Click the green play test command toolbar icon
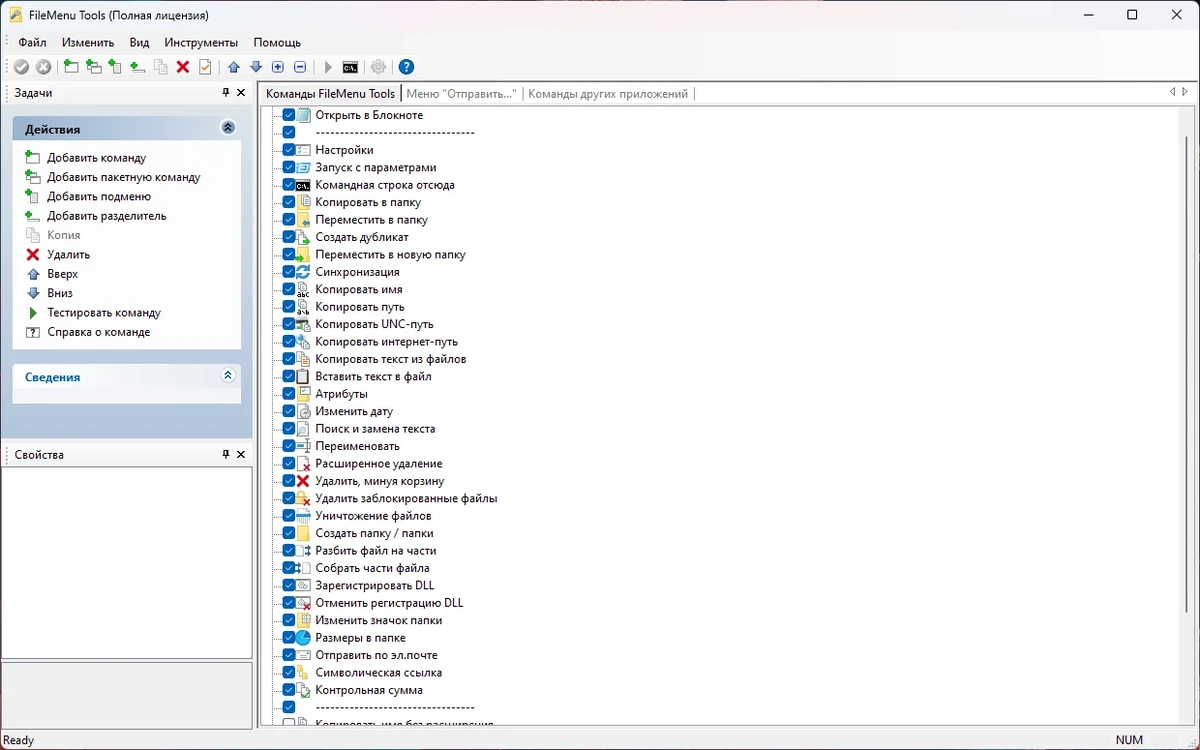The width and height of the screenshot is (1200, 750). coord(328,67)
